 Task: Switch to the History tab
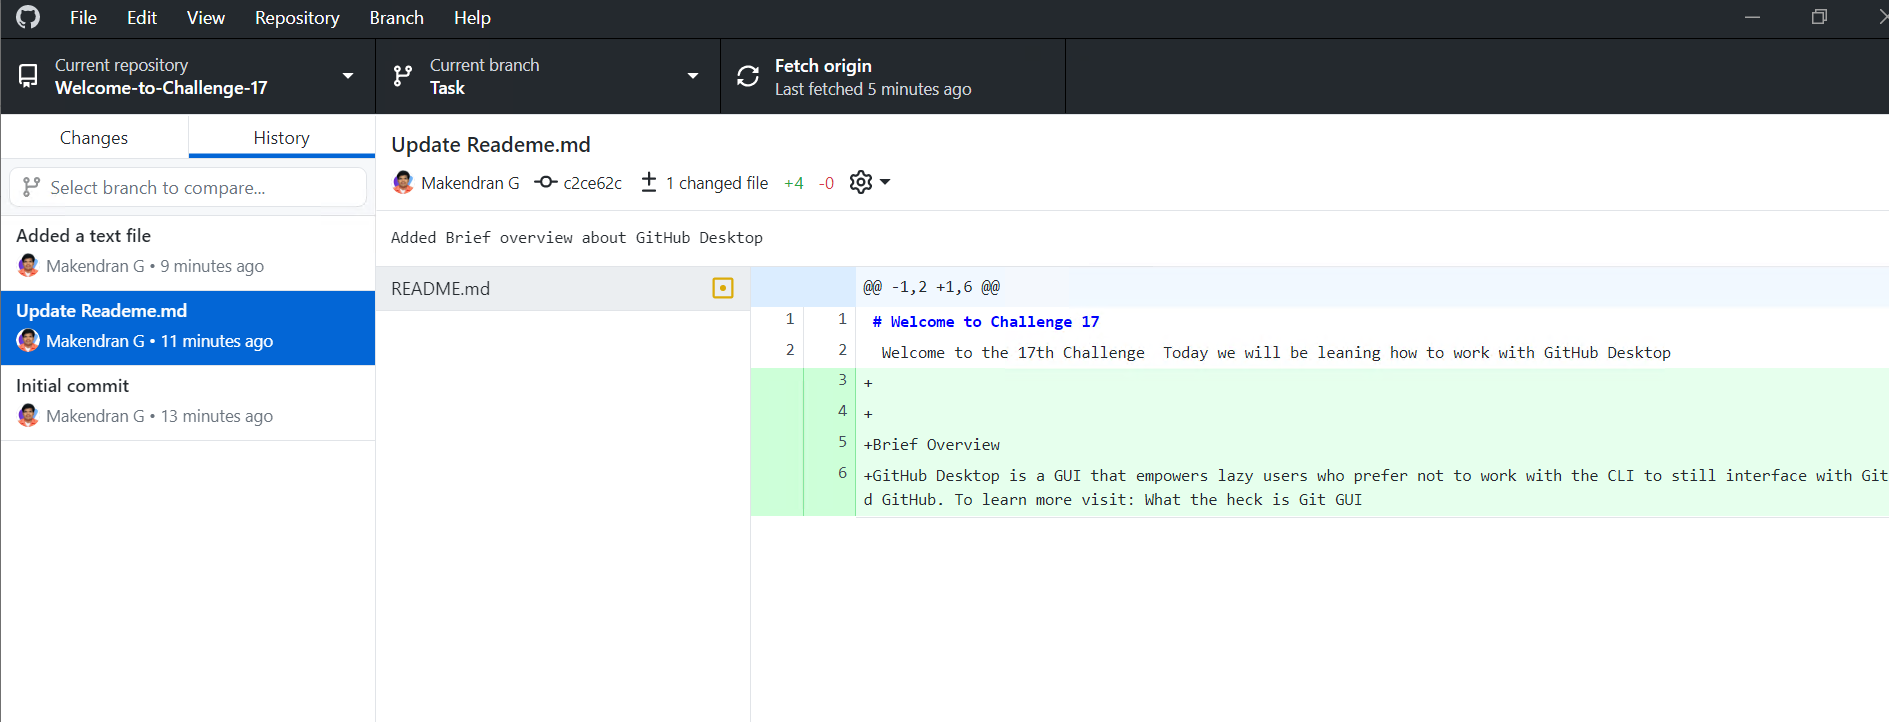click(282, 137)
